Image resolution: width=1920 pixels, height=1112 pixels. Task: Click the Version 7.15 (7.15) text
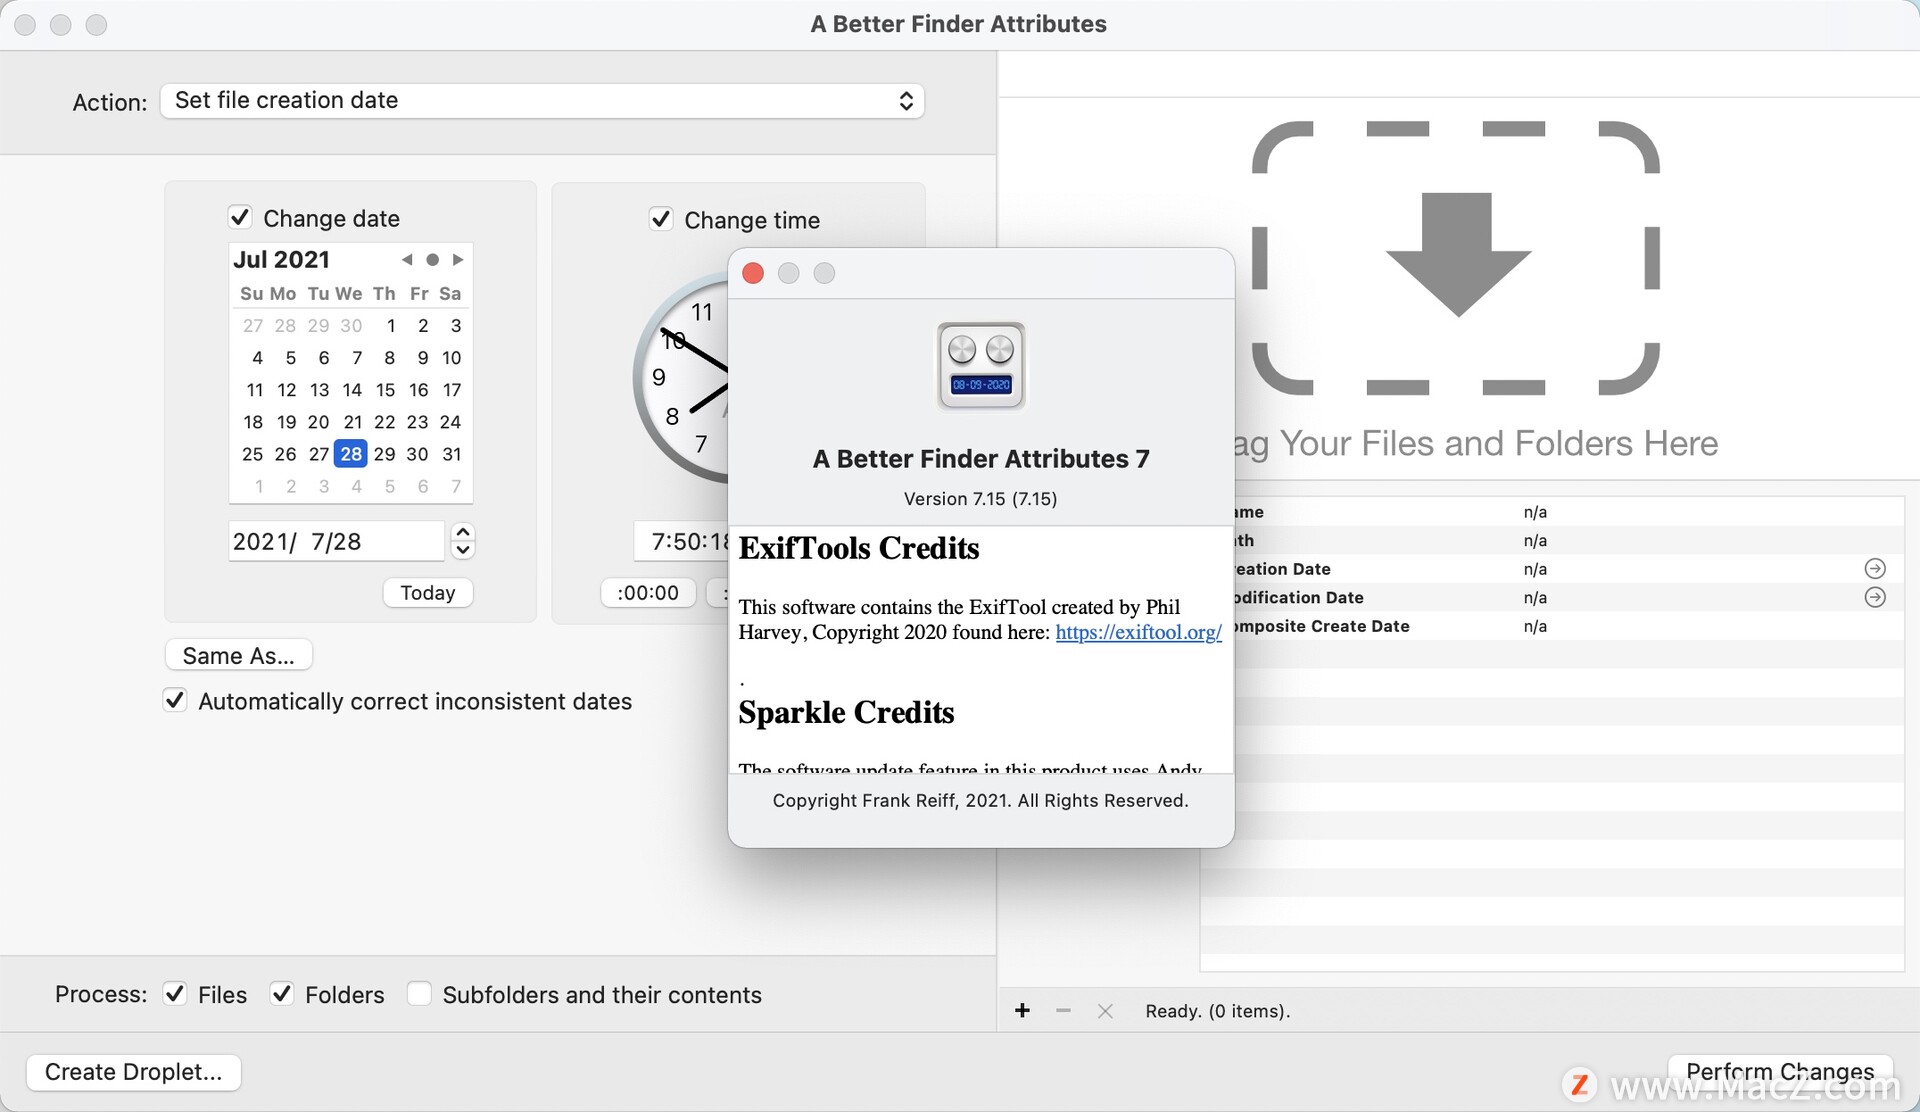(980, 498)
